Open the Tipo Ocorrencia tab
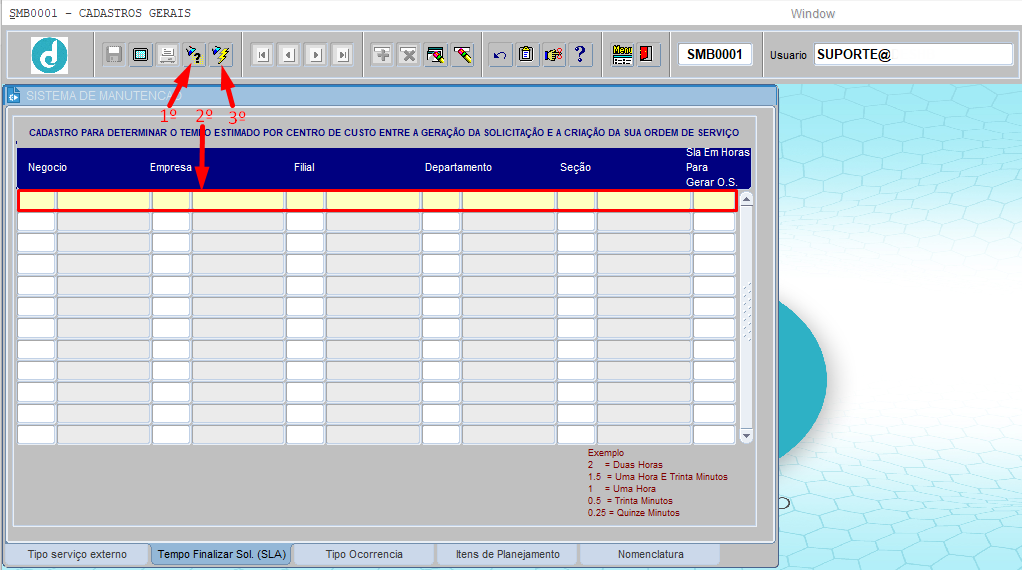This screenshot has width=1022, height=570. click(364, 554)
